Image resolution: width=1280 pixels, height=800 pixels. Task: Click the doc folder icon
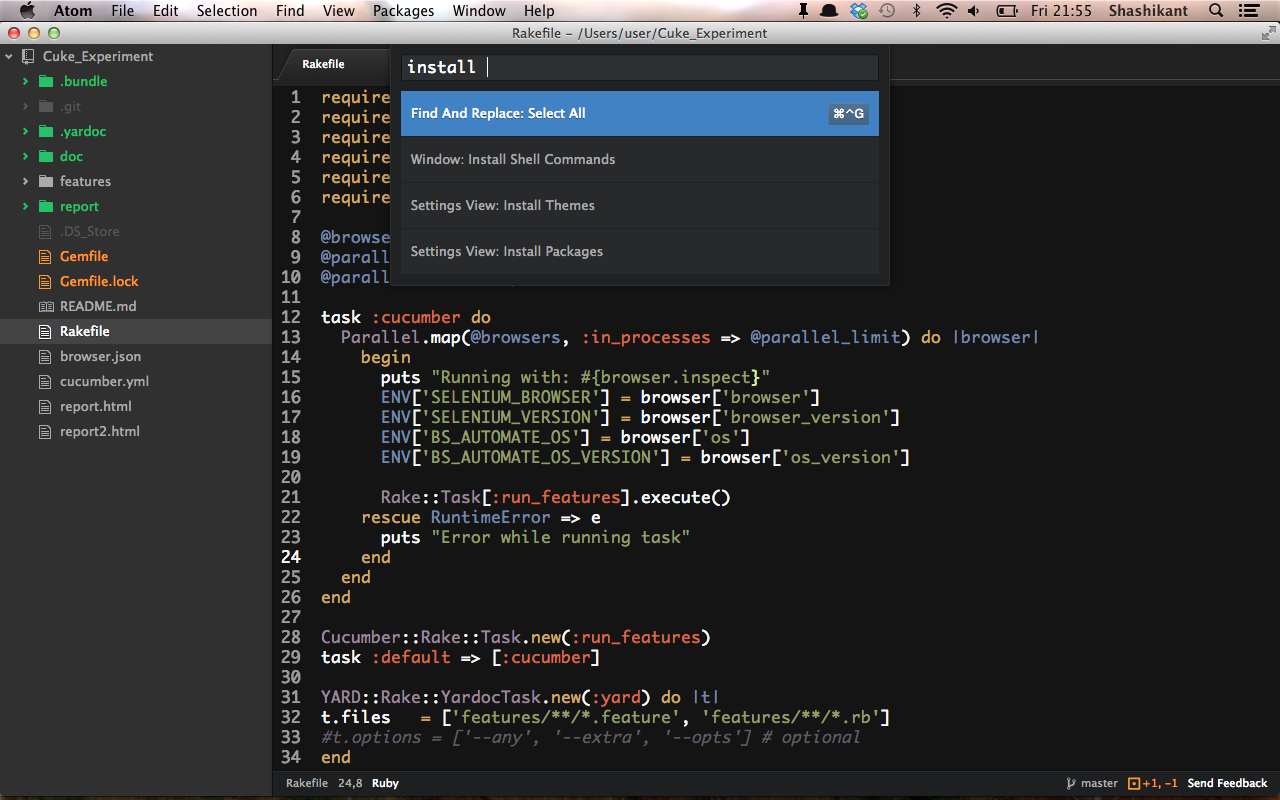[45, 156]
